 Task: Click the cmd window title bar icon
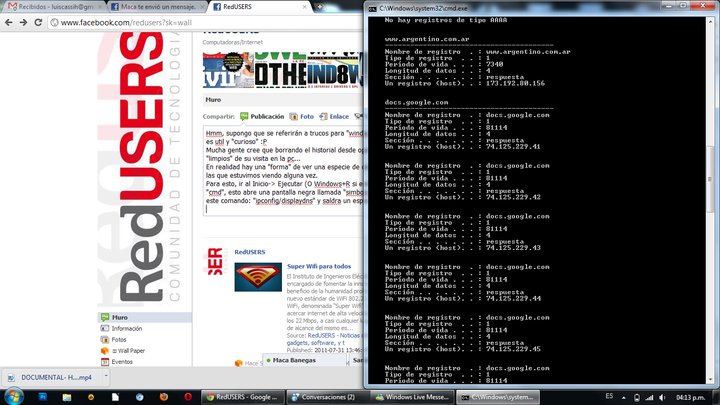pos(372,8)
